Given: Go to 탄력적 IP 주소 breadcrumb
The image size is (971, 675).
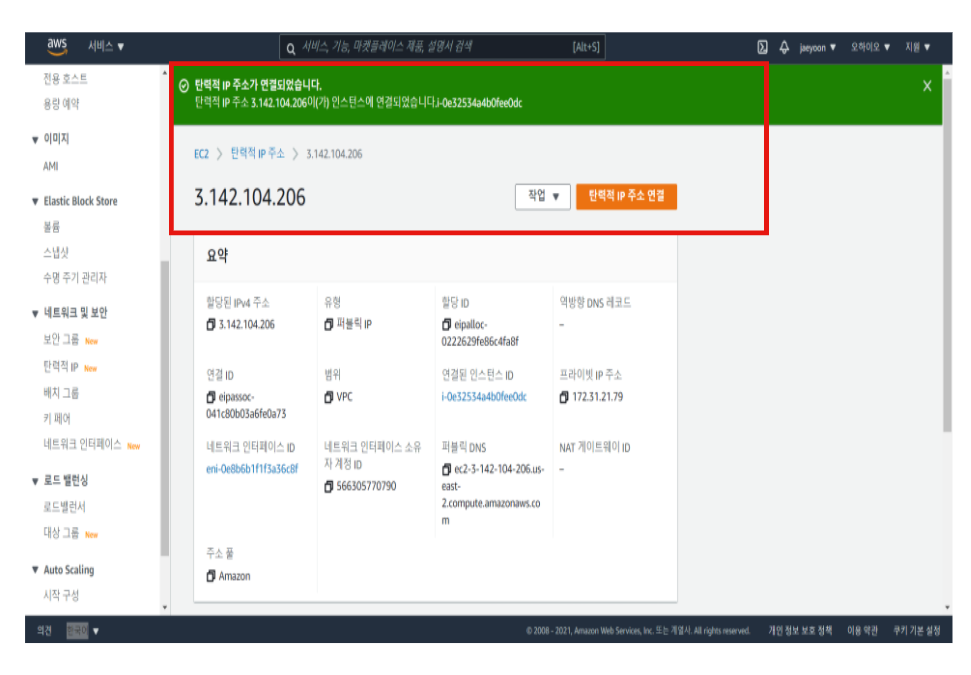Looking at the screenshot, I should tap(258, 153).
